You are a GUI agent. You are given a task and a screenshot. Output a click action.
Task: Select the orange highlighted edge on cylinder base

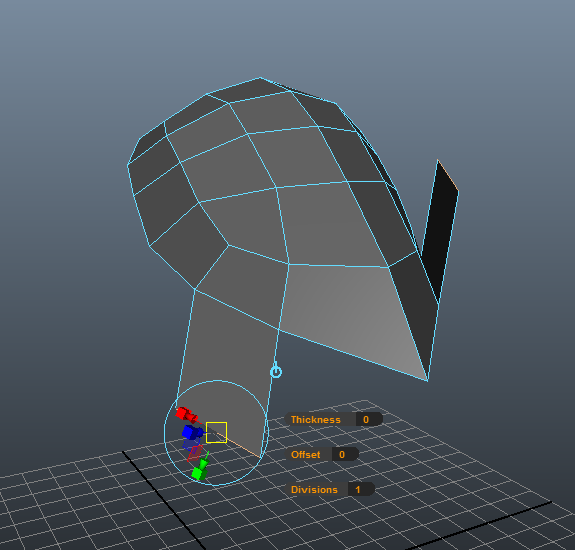point(238,445)
